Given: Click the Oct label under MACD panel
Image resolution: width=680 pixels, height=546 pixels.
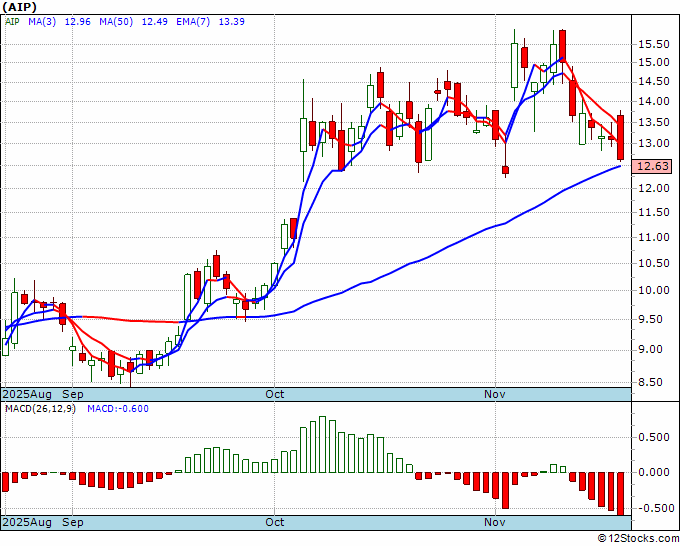Looking at the screenshot, I should 275,522.
